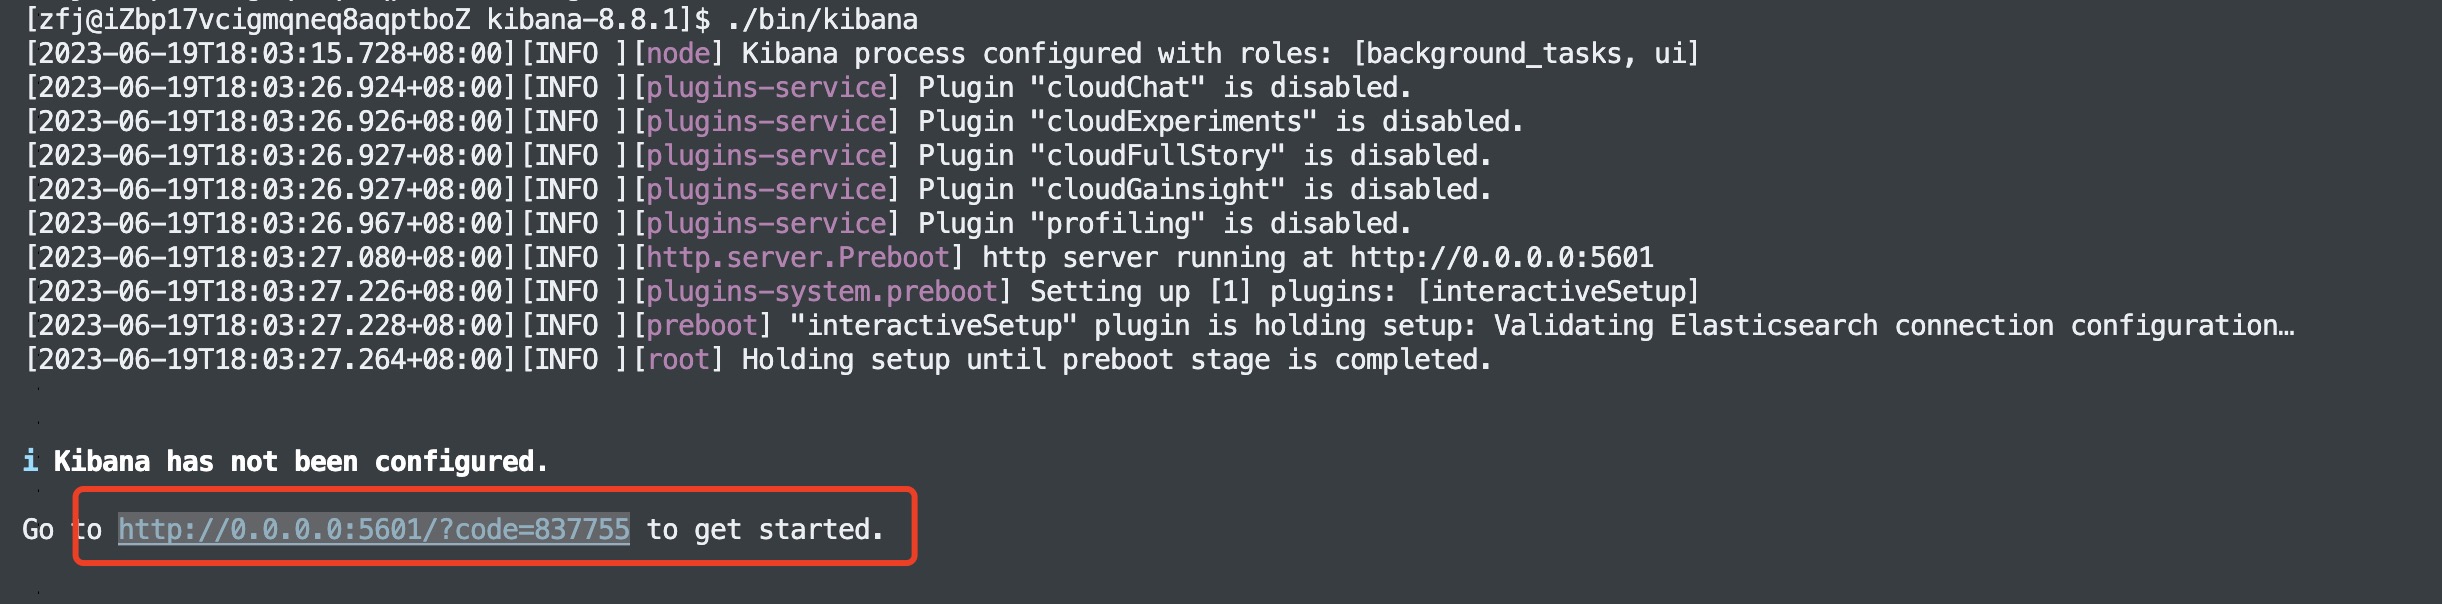The width and height of the screenshot is (2442, 604).
Task: Click the [root] logger tag
Action: point(678,359)
